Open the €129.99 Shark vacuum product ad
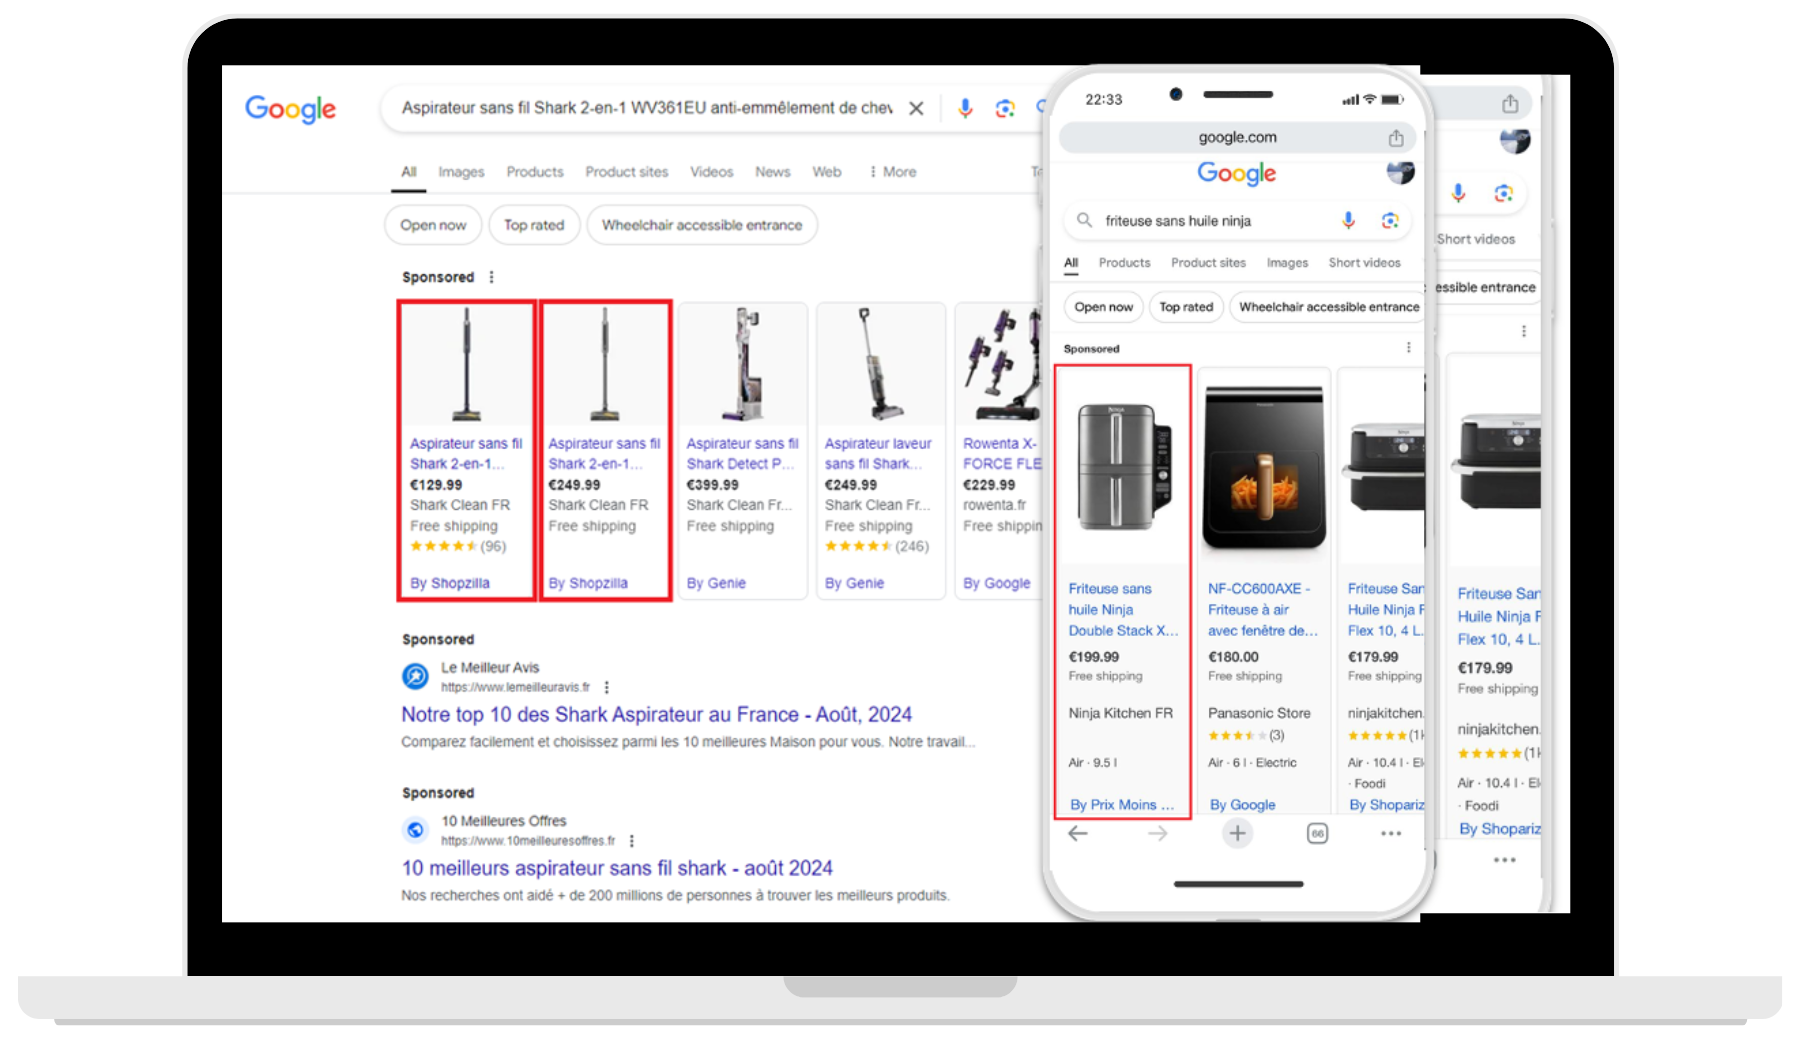This screenshot has width=1800, height=1050. (466, 450)
